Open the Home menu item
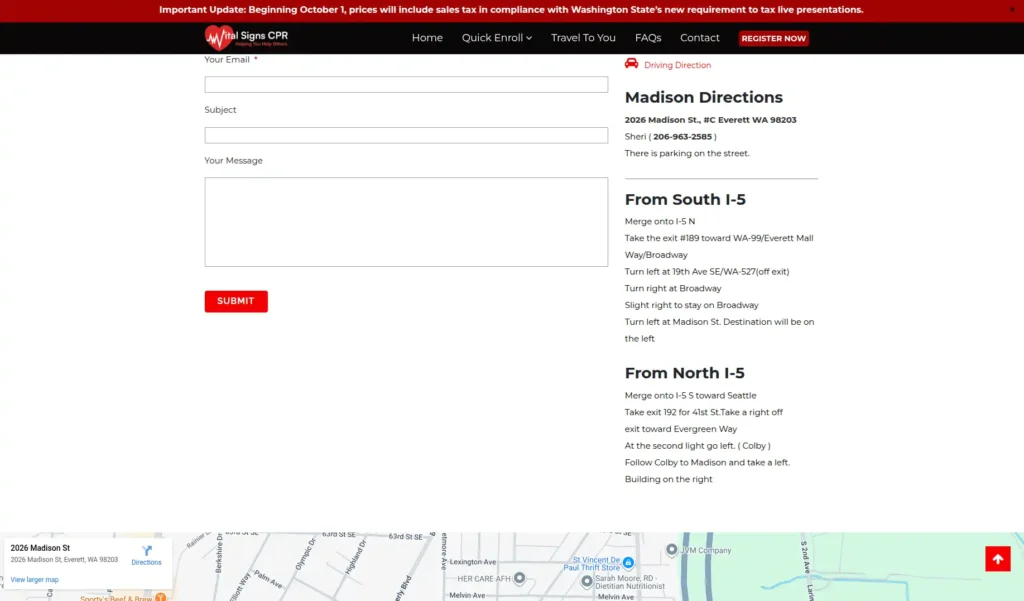The image size is (1024, 601). coord(427,38)
